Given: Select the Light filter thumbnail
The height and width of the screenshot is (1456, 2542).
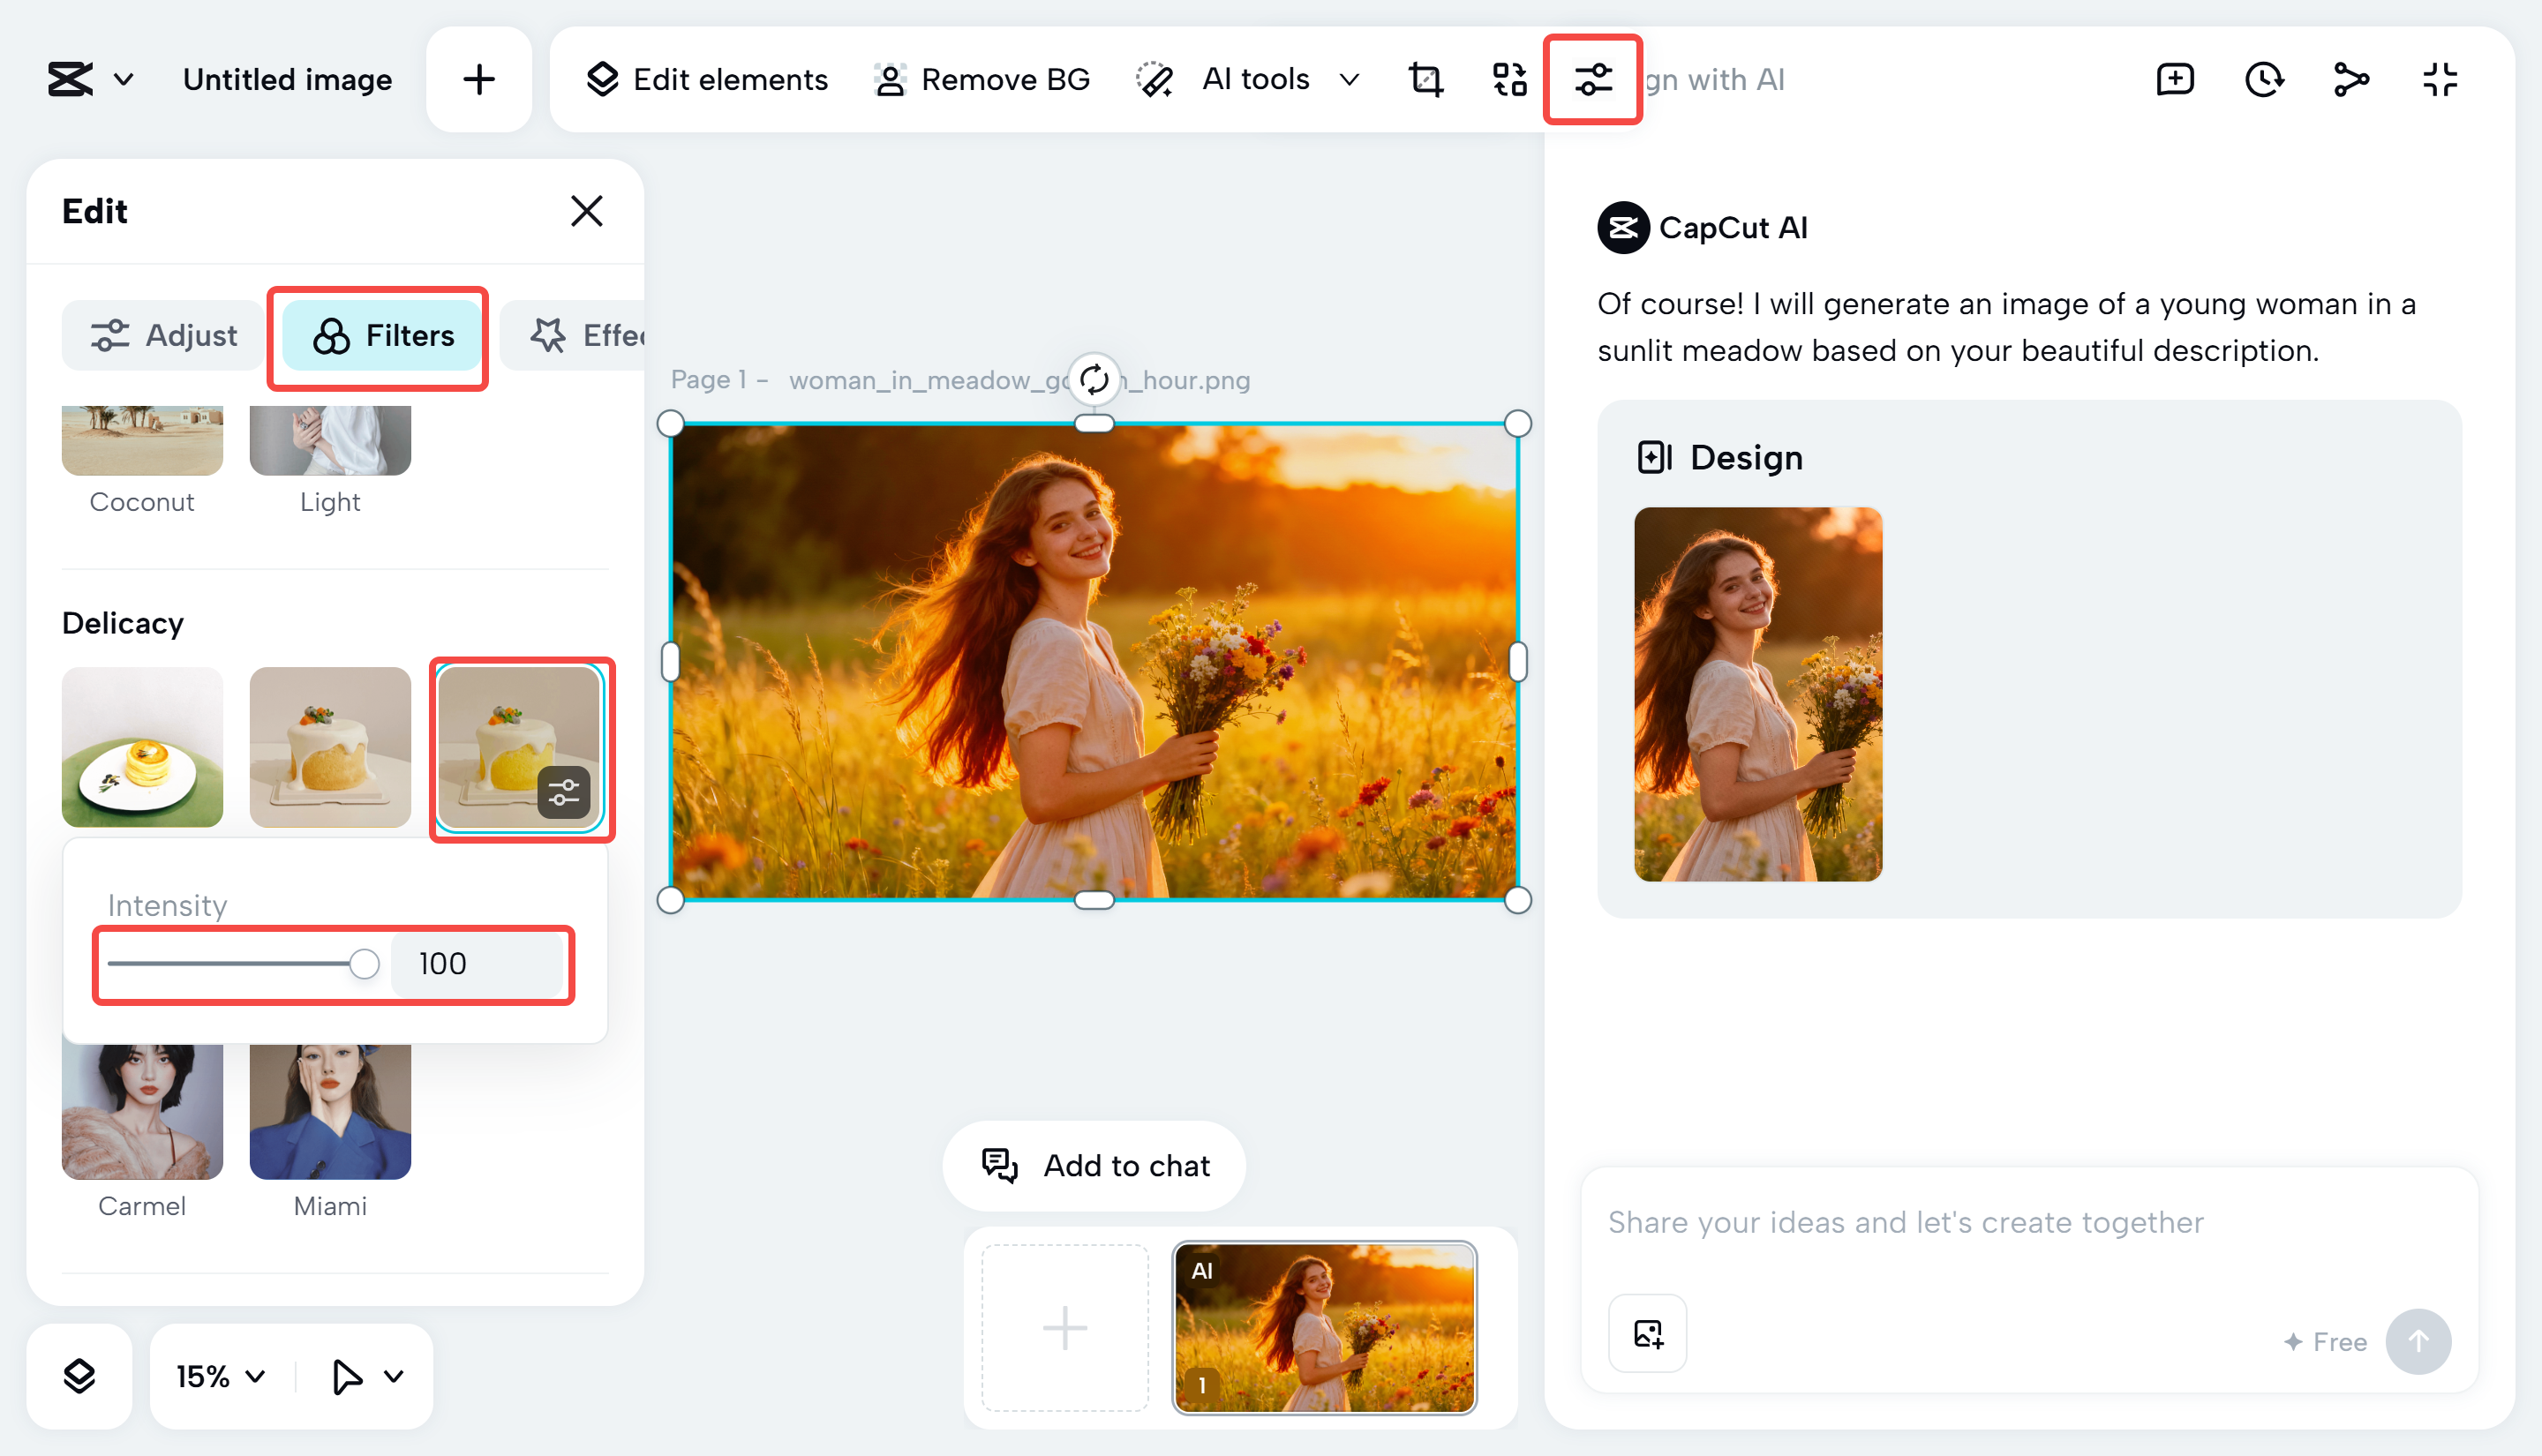Looking at the screenshot, I should [330, 440].
